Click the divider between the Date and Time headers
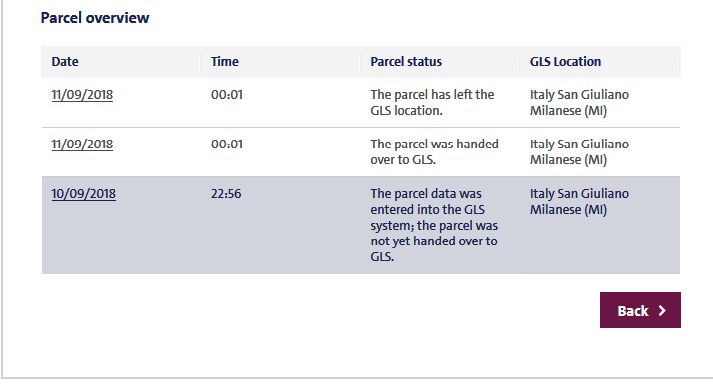 click(200, 61)
